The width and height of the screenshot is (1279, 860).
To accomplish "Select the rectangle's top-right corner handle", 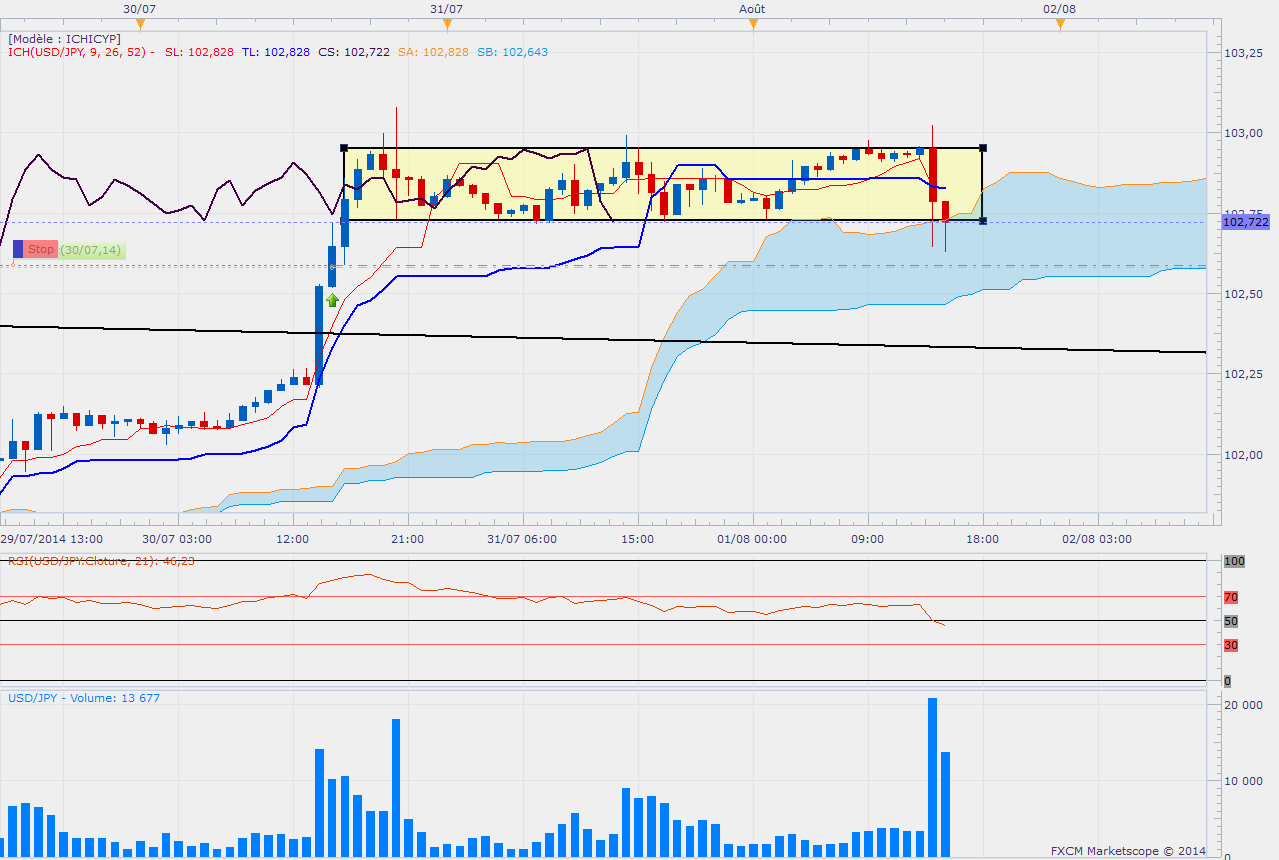I will tap(983, 148).
